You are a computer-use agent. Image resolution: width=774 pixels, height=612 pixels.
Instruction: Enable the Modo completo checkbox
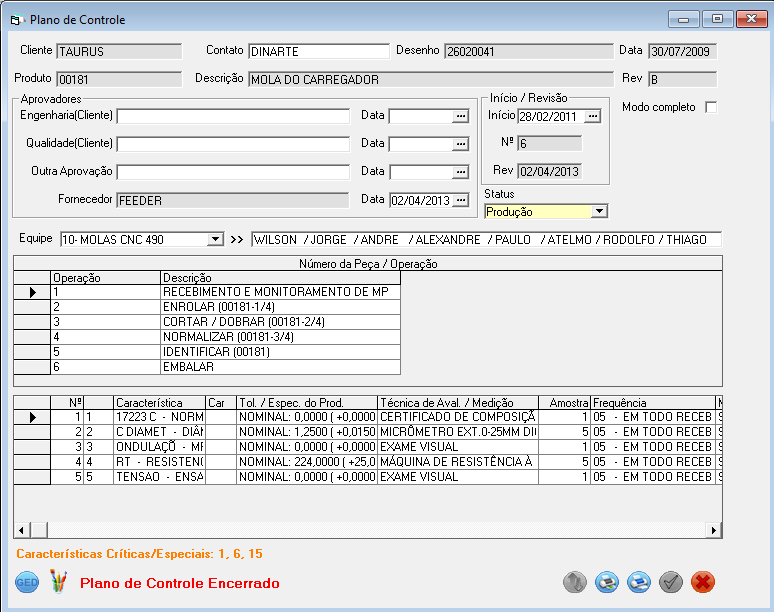coord(711,108)
